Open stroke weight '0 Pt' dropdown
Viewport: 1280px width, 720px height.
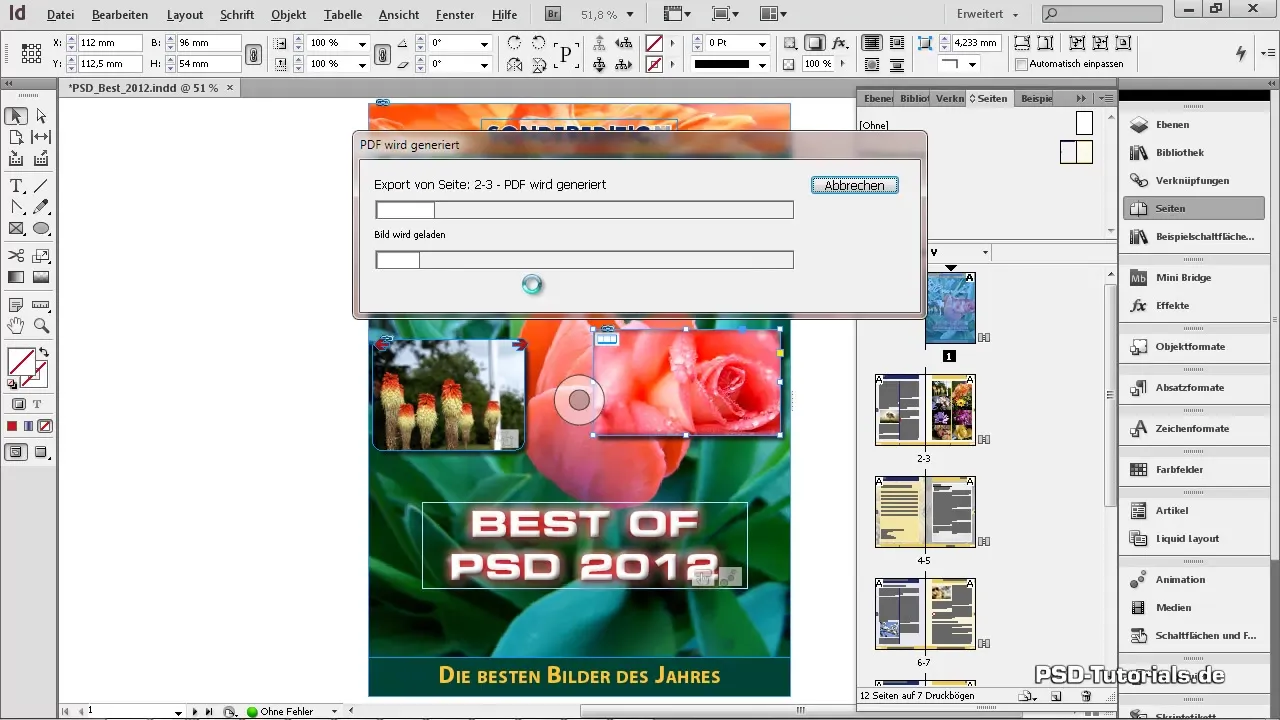tap(762, 44)
